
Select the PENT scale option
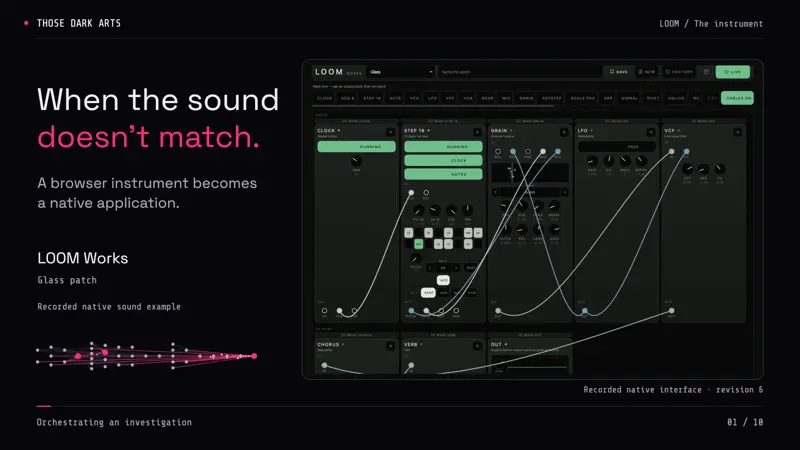[x=428, y=293]
